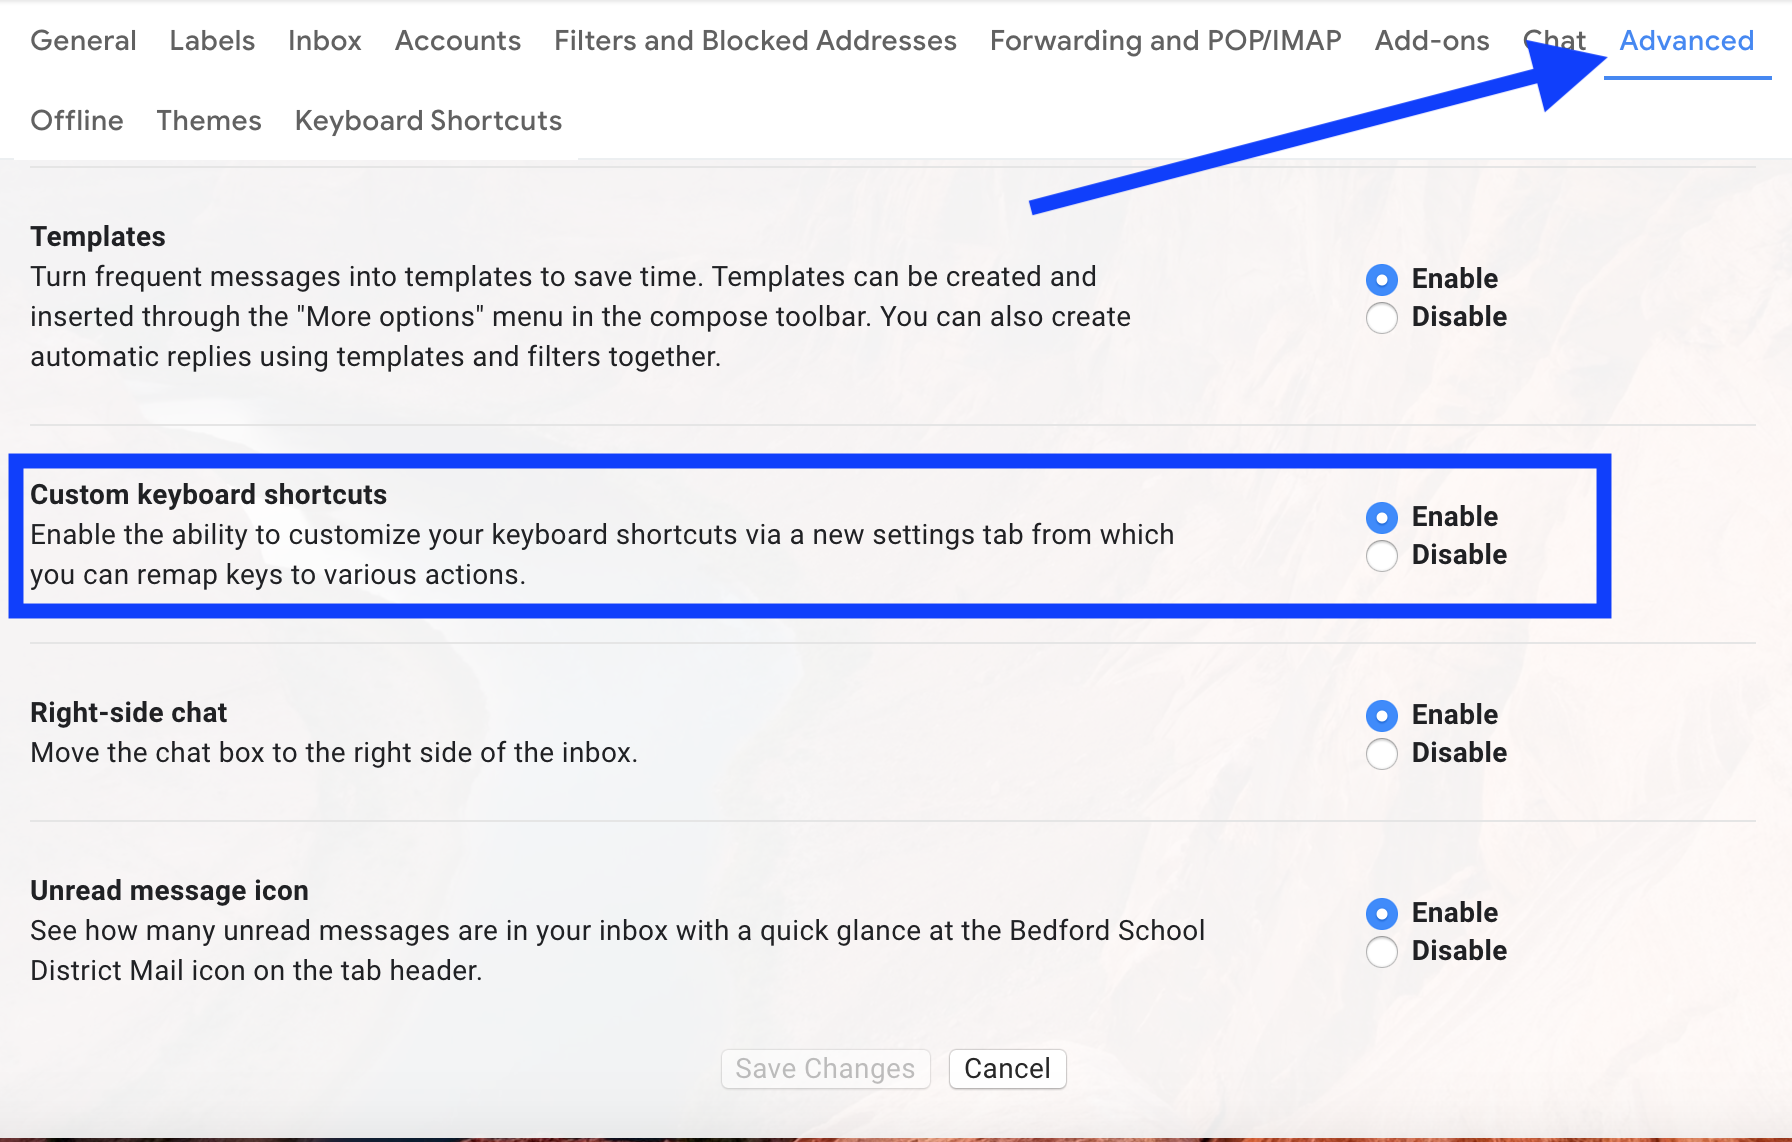The image size is (1792, 1142).
Task: Open the Offline settings tab
Action: (77, 121)
